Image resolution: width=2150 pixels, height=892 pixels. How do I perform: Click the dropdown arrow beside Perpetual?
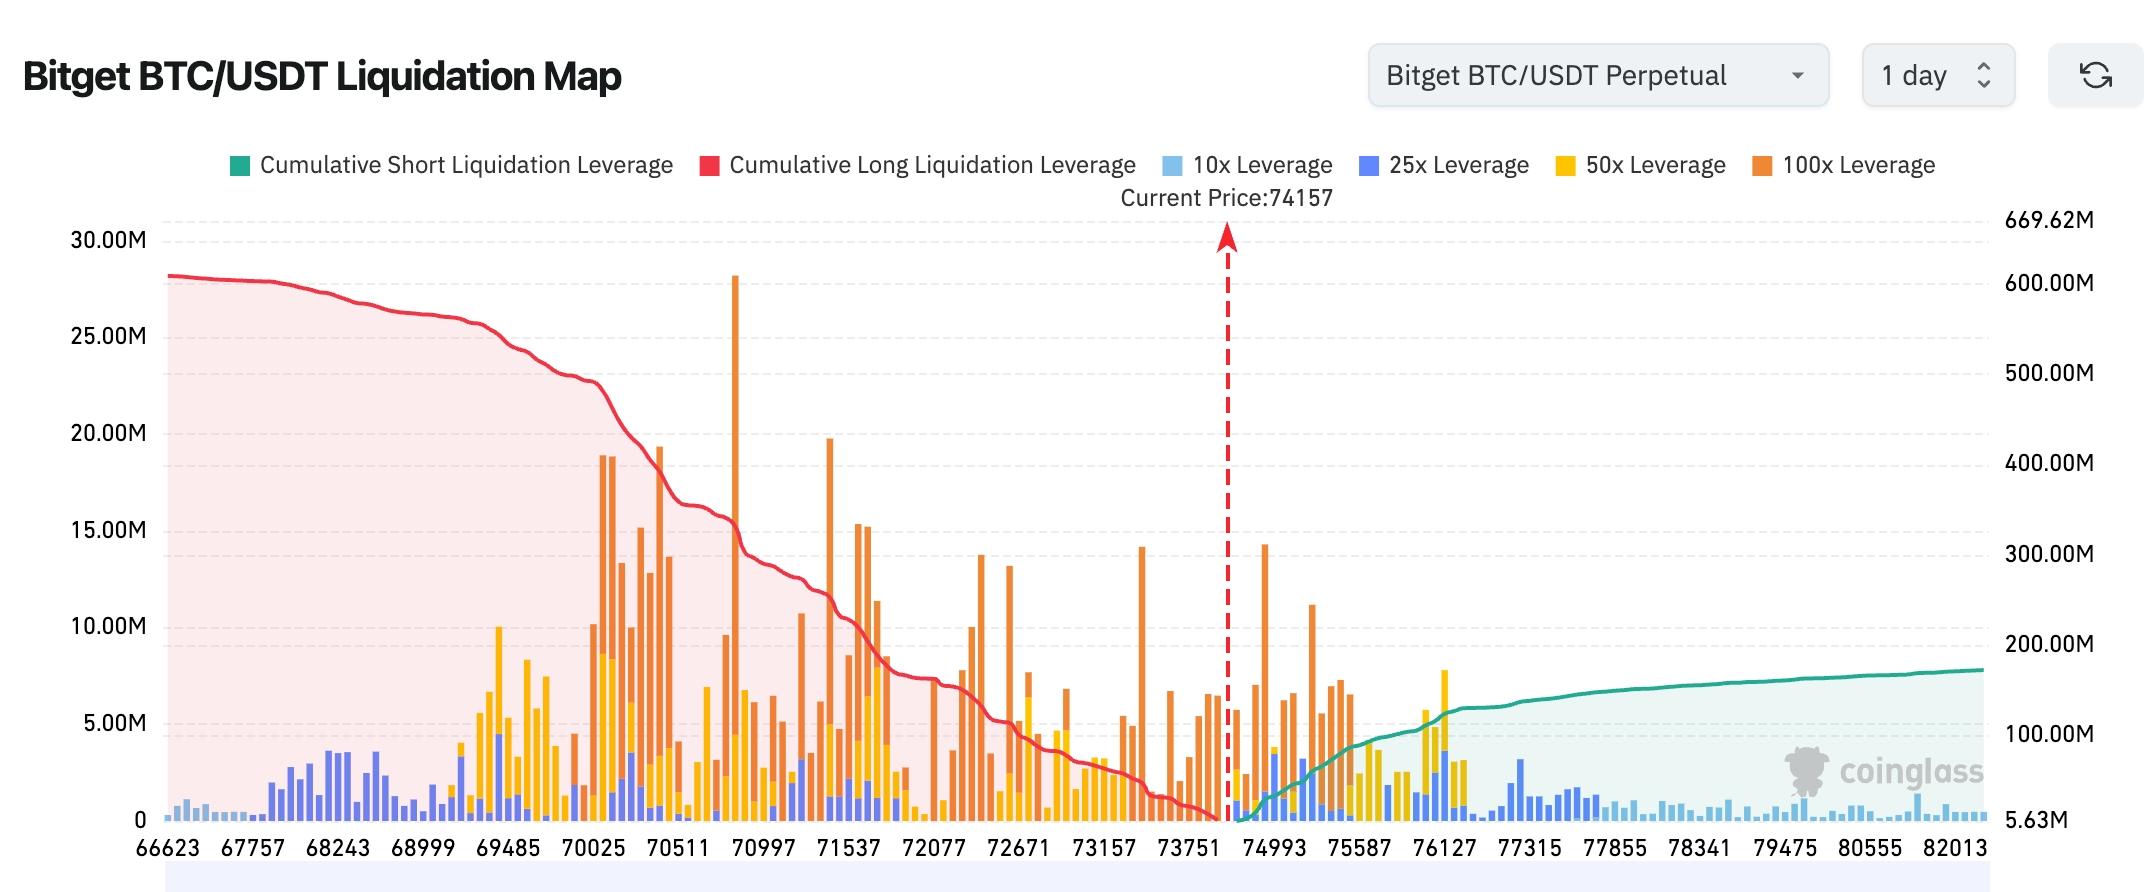[x=1797, y=75]
